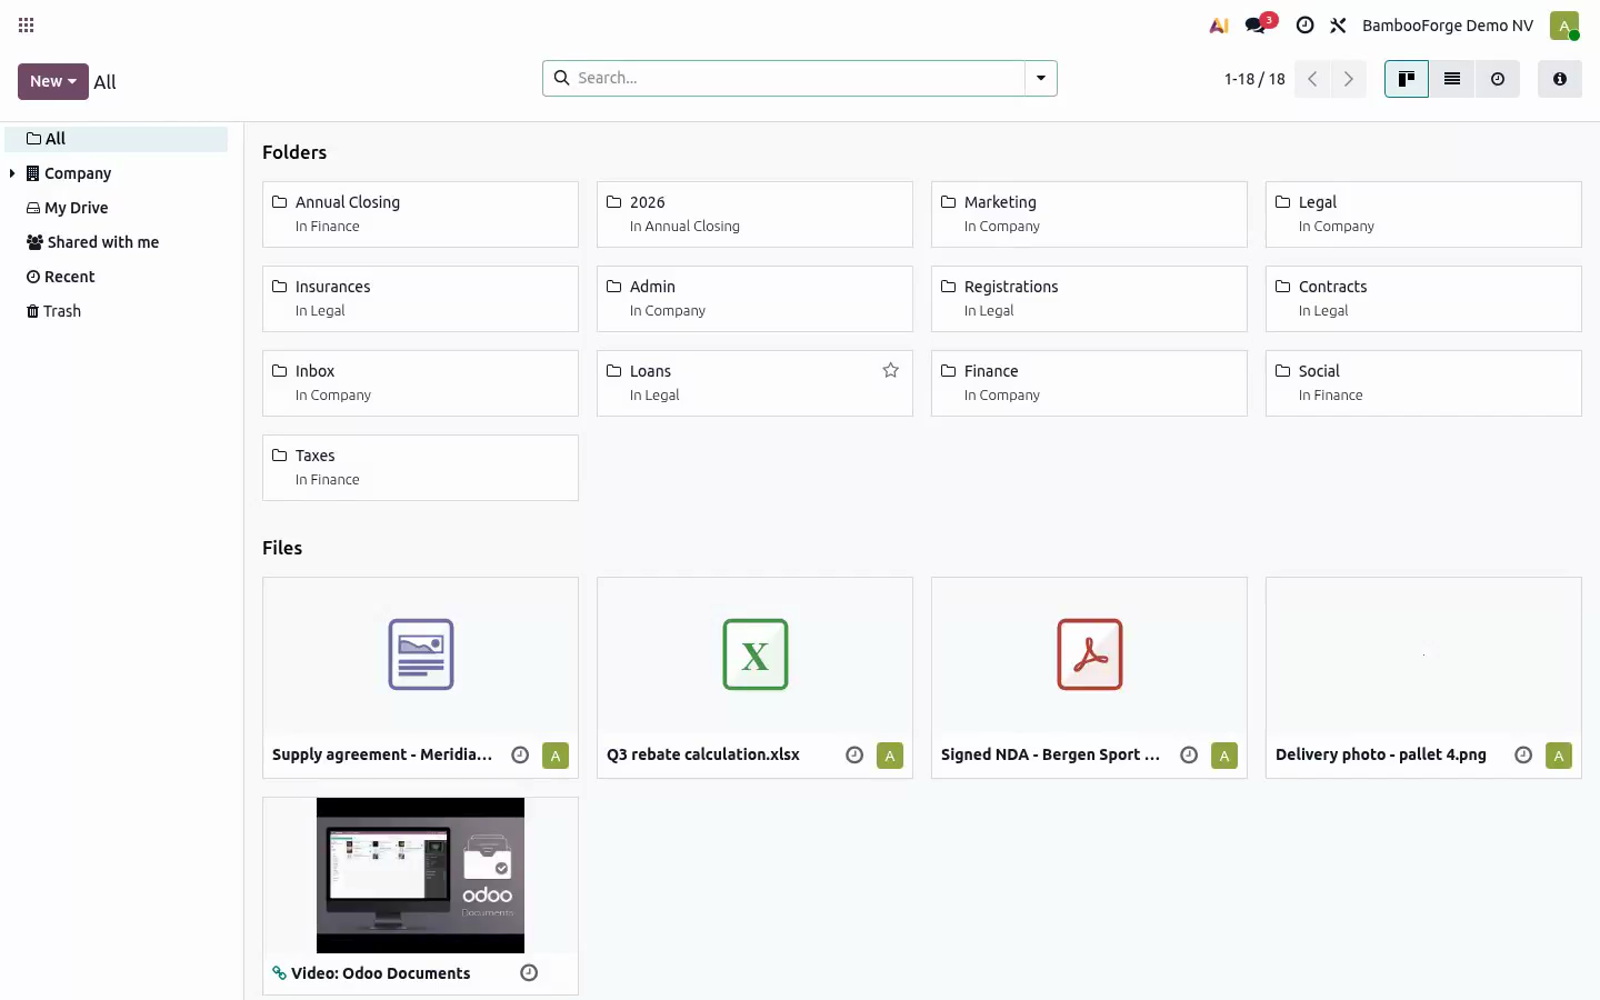The height and width of the screenshot is (1000, 1600).
Task: Open the main apps grid menu
Action: click(x=26, y=25)
